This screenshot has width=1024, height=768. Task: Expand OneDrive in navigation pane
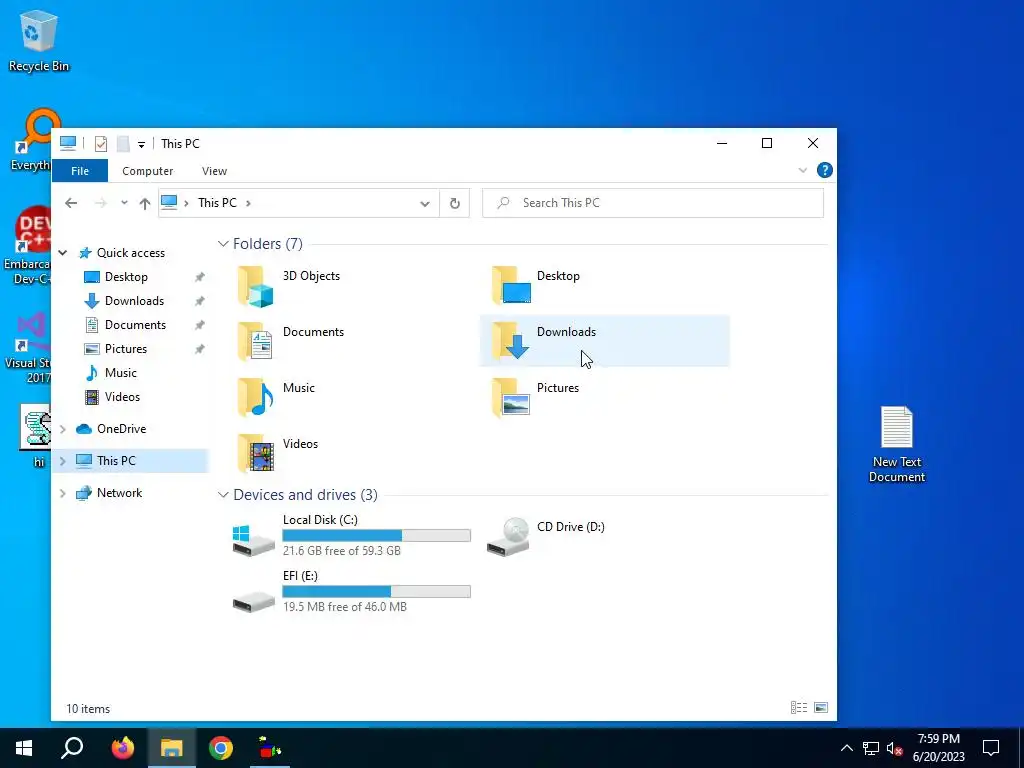tap(63, 429)
